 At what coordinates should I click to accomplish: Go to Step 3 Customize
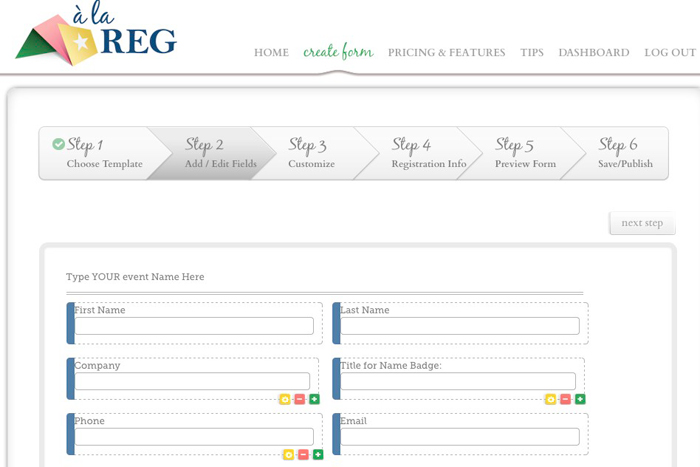coord(312,153)
